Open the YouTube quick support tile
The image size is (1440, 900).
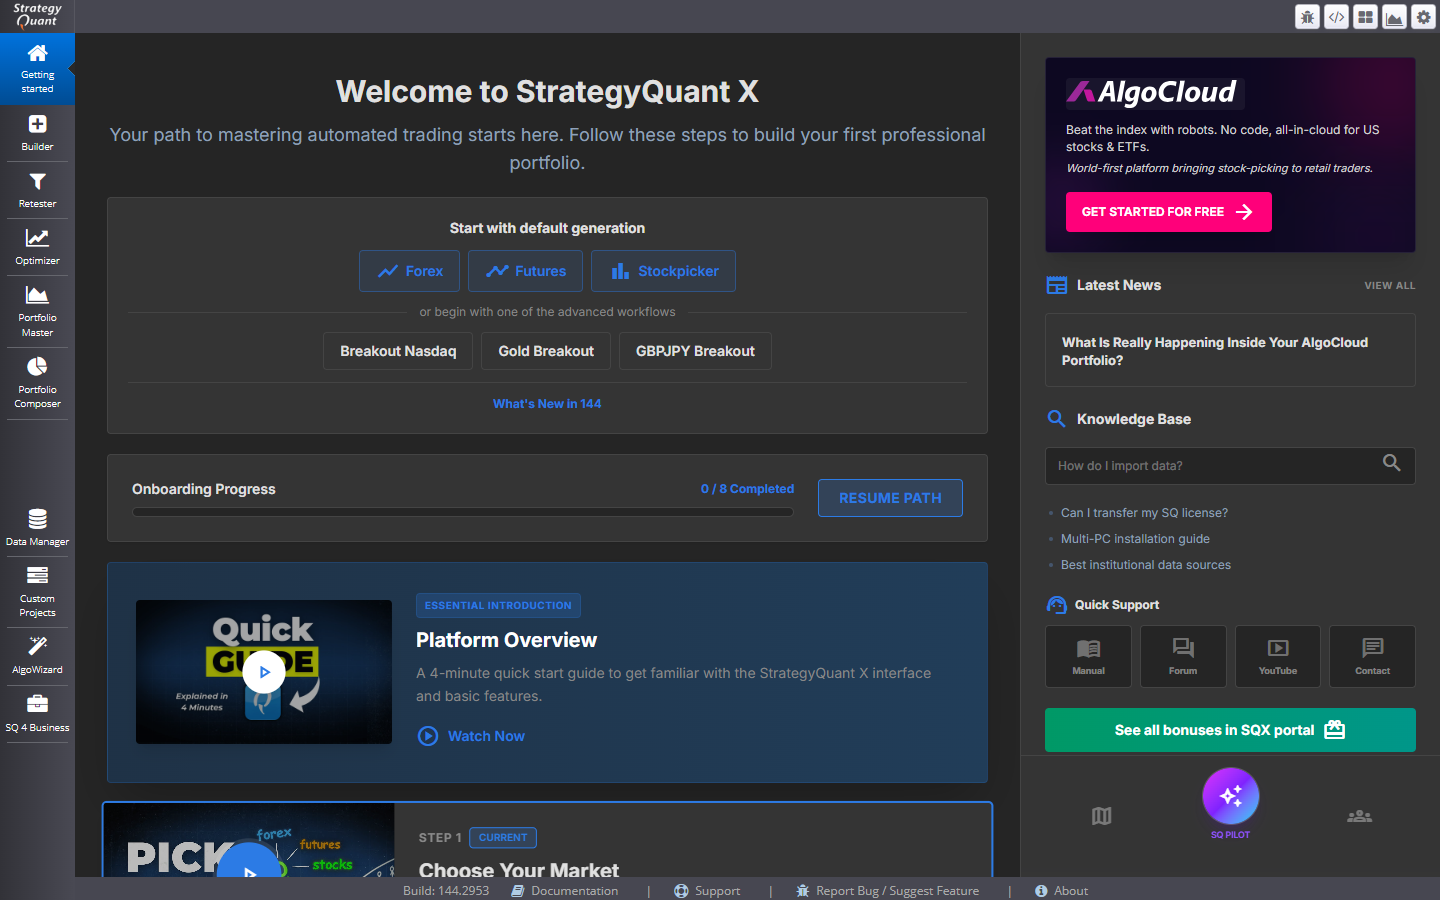pyautogui.click(x=1278, y=656)
